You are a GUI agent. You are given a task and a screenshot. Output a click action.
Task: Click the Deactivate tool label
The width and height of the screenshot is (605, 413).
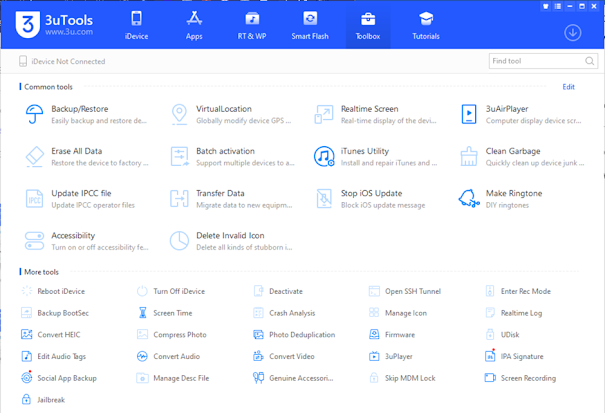click(x=286, y=291)
